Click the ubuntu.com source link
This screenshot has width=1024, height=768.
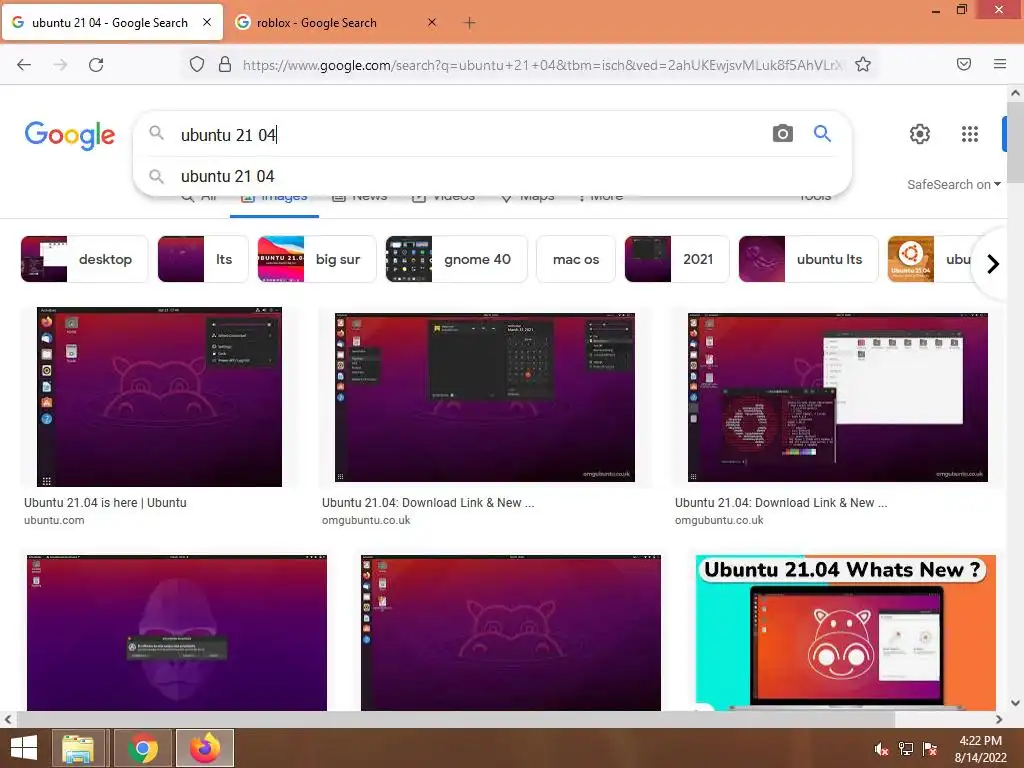(54, 520)
